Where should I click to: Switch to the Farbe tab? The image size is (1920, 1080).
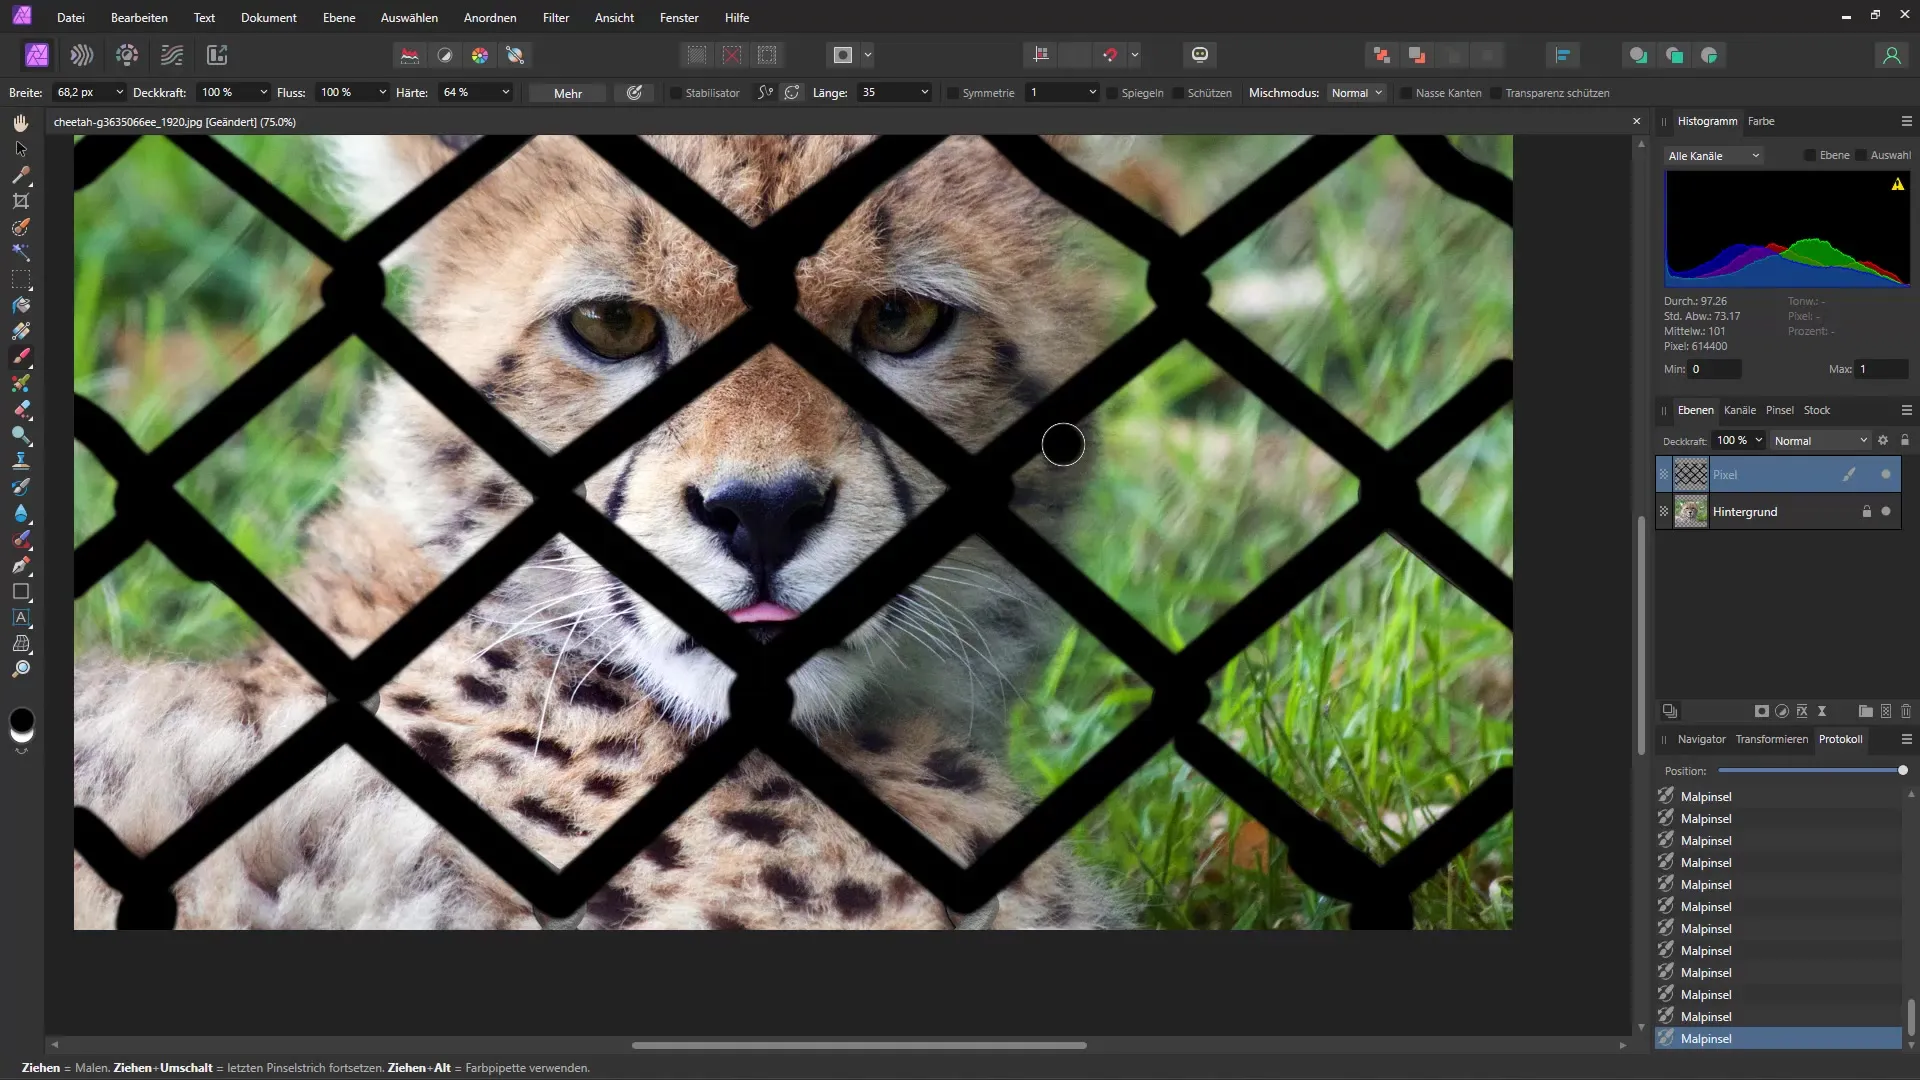(x=1761, y=121)
